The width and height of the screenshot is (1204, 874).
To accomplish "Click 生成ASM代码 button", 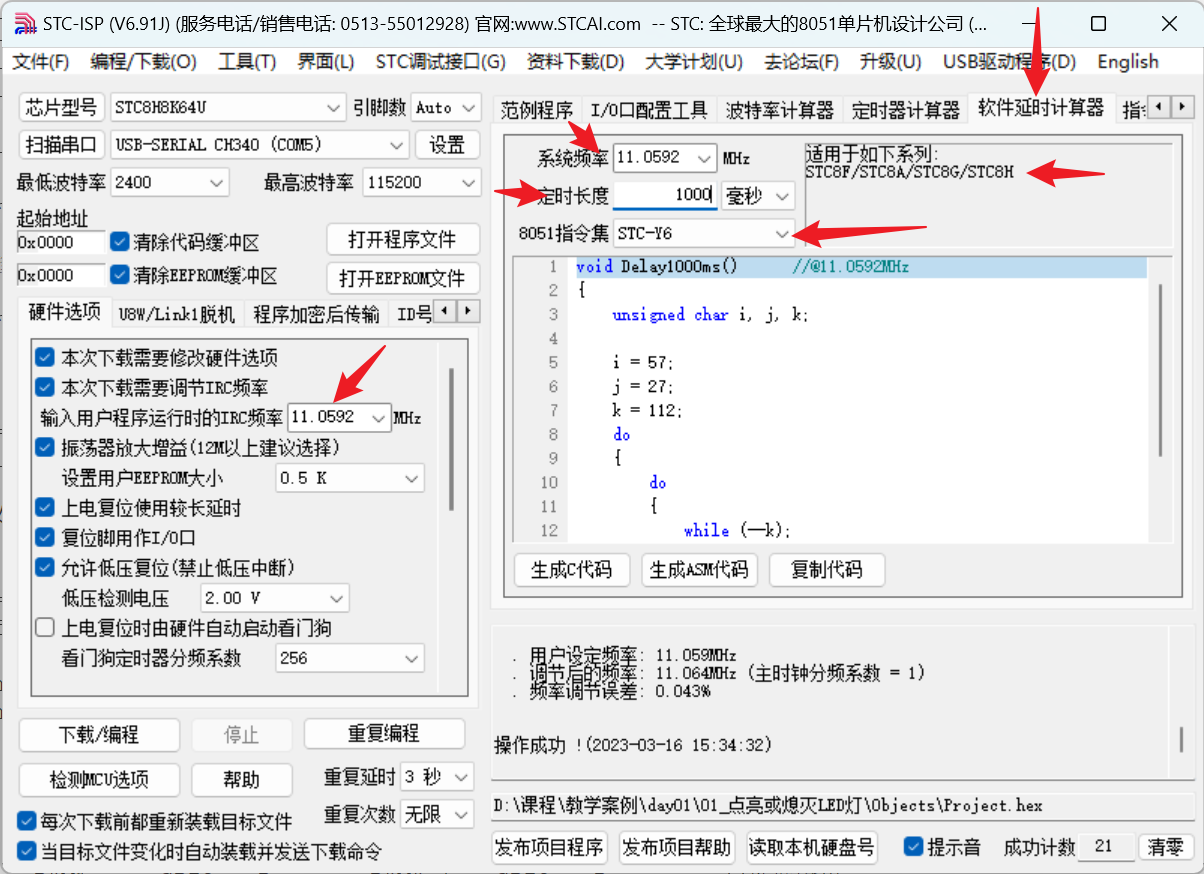I will pyautogui.click(x=699, y=570).
